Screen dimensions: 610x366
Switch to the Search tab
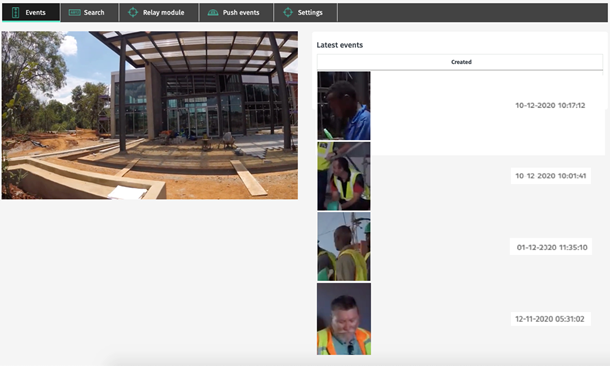point(89,12)
